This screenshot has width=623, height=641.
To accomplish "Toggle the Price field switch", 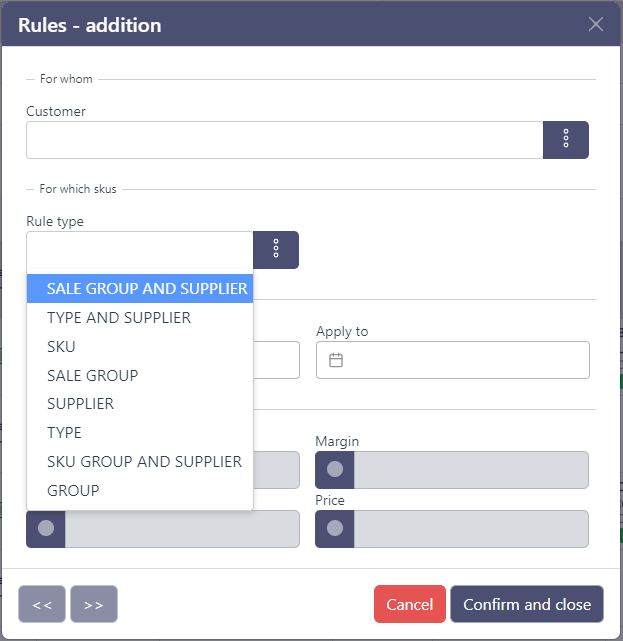I will pyautogui.click(x=335, y=528).
